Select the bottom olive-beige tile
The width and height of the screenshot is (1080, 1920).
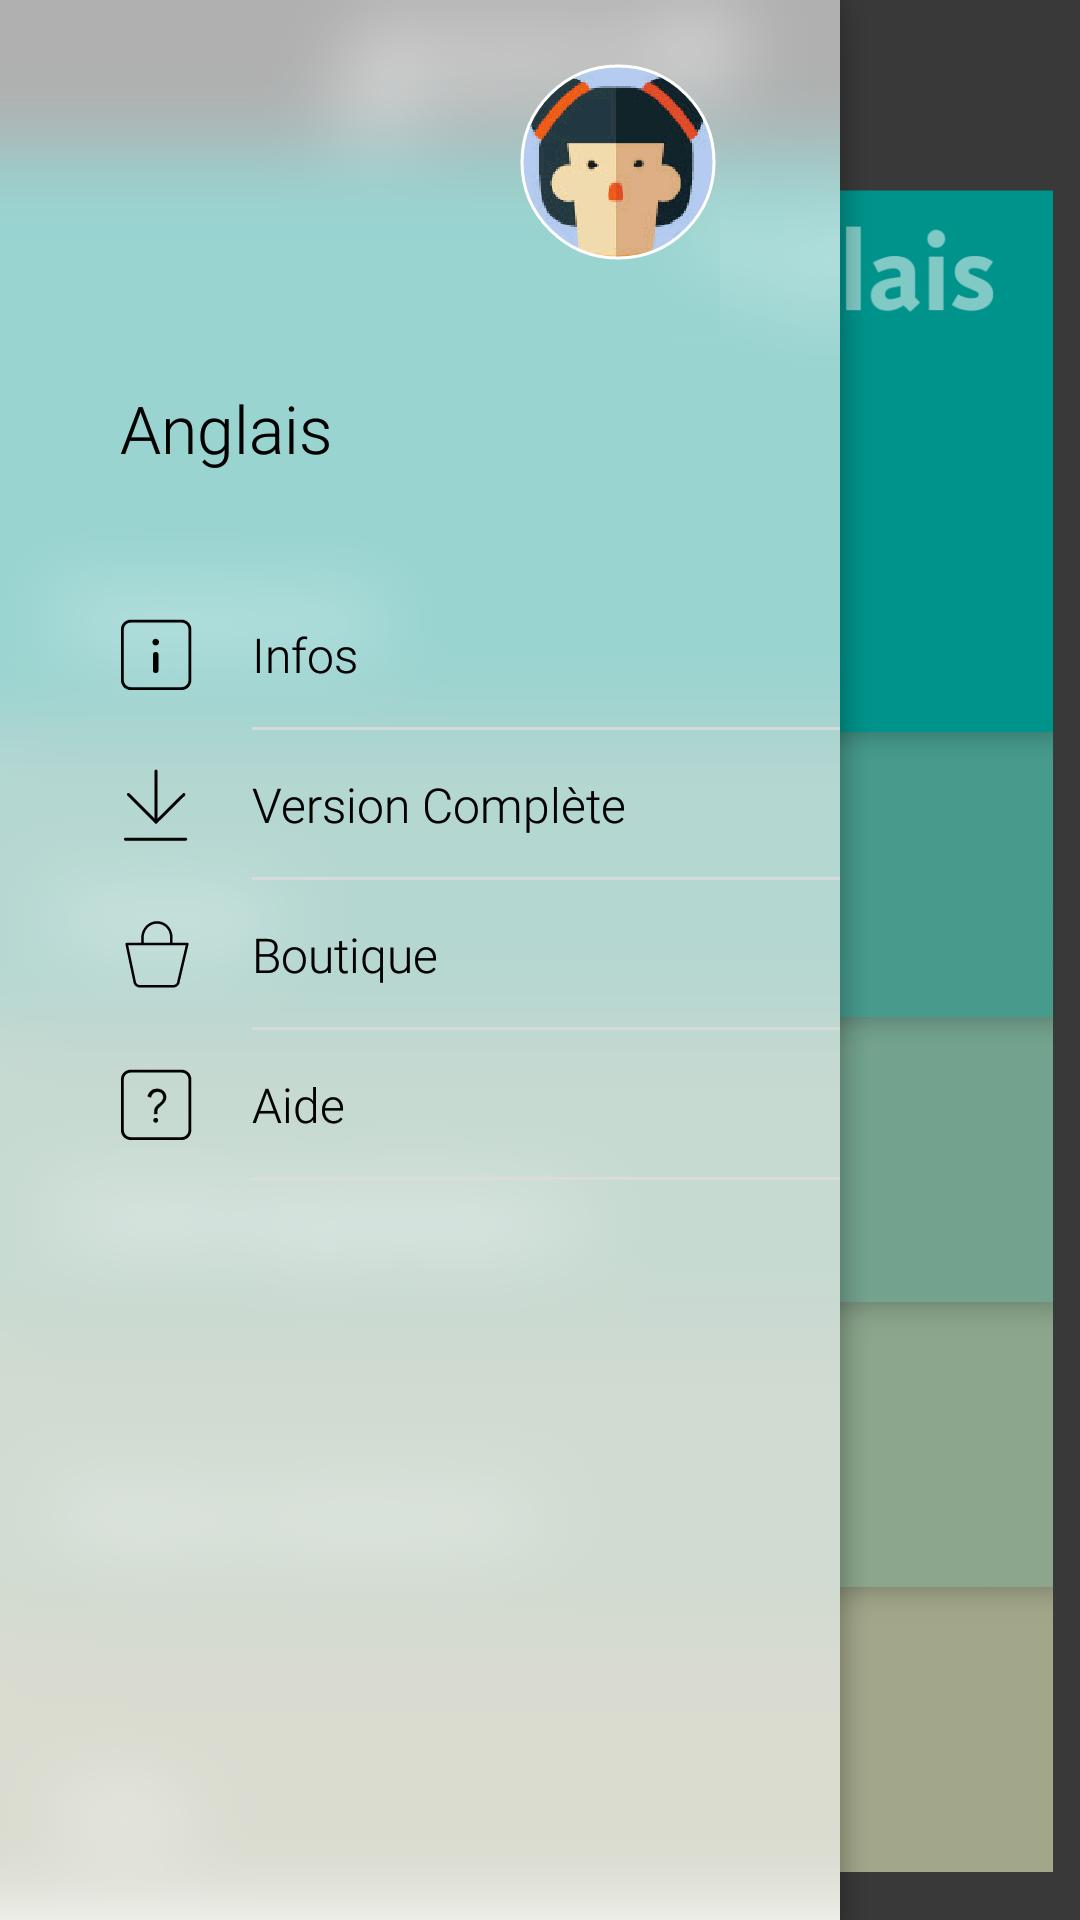(x=946, y=1730)
